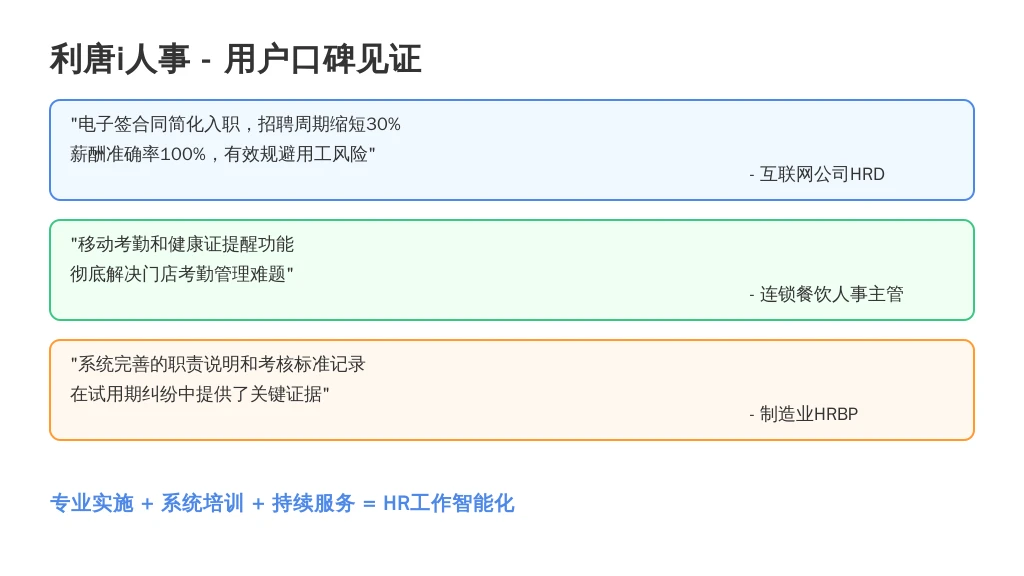
Task: Click the blue text 系统培训
Action: tap(202, 504)
